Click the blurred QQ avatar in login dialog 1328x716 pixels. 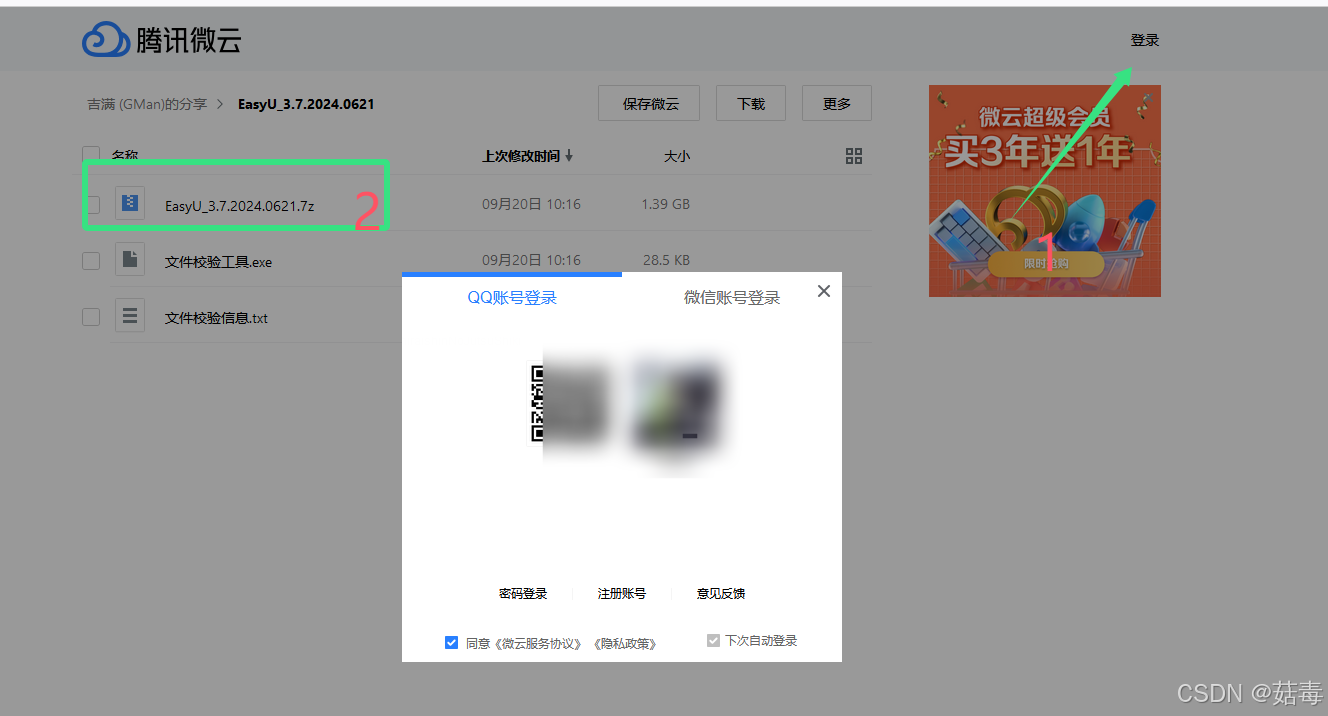tap(678, 404)
